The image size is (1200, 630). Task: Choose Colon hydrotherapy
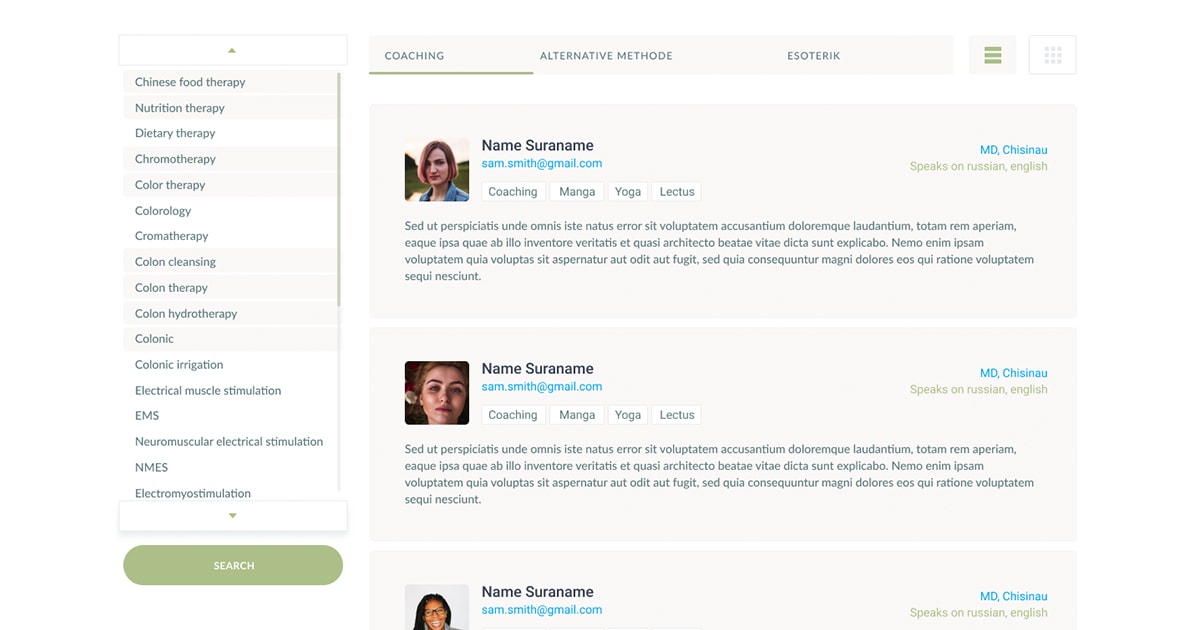(x=230, y=314)
